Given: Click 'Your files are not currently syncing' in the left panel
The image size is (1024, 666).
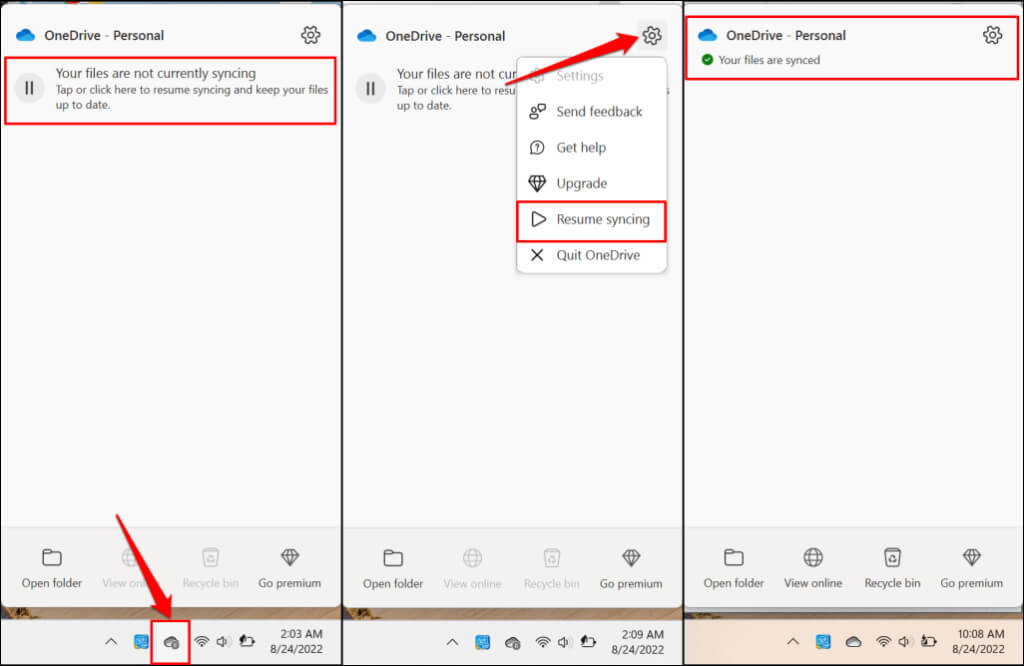Looking at the screenshot, I should pos(155,73).
